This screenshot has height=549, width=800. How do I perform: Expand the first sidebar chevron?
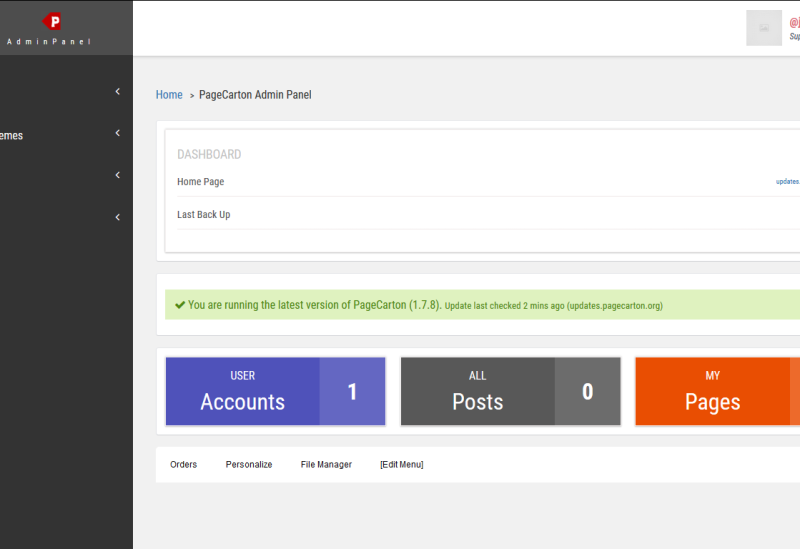pos(118,91)
